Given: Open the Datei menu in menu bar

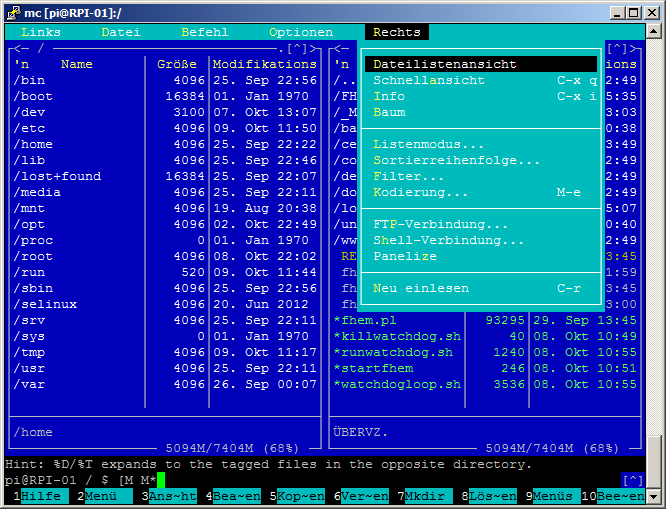Looking at the screenshot, I should tap(120, 32).
